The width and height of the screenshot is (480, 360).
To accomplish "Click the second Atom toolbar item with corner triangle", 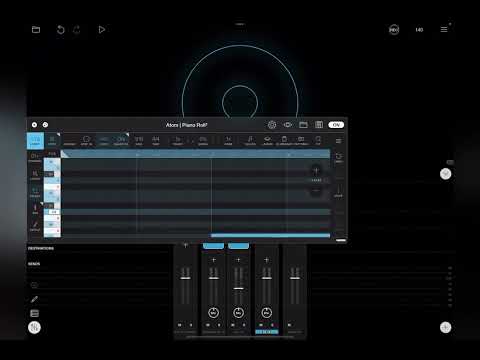I will coord(52,141).
